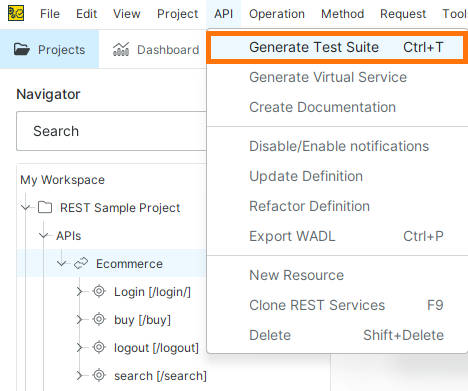Select Disable/Enable notifications
Image resolution: width=468 pixels, height=391 pixels.
337,146
